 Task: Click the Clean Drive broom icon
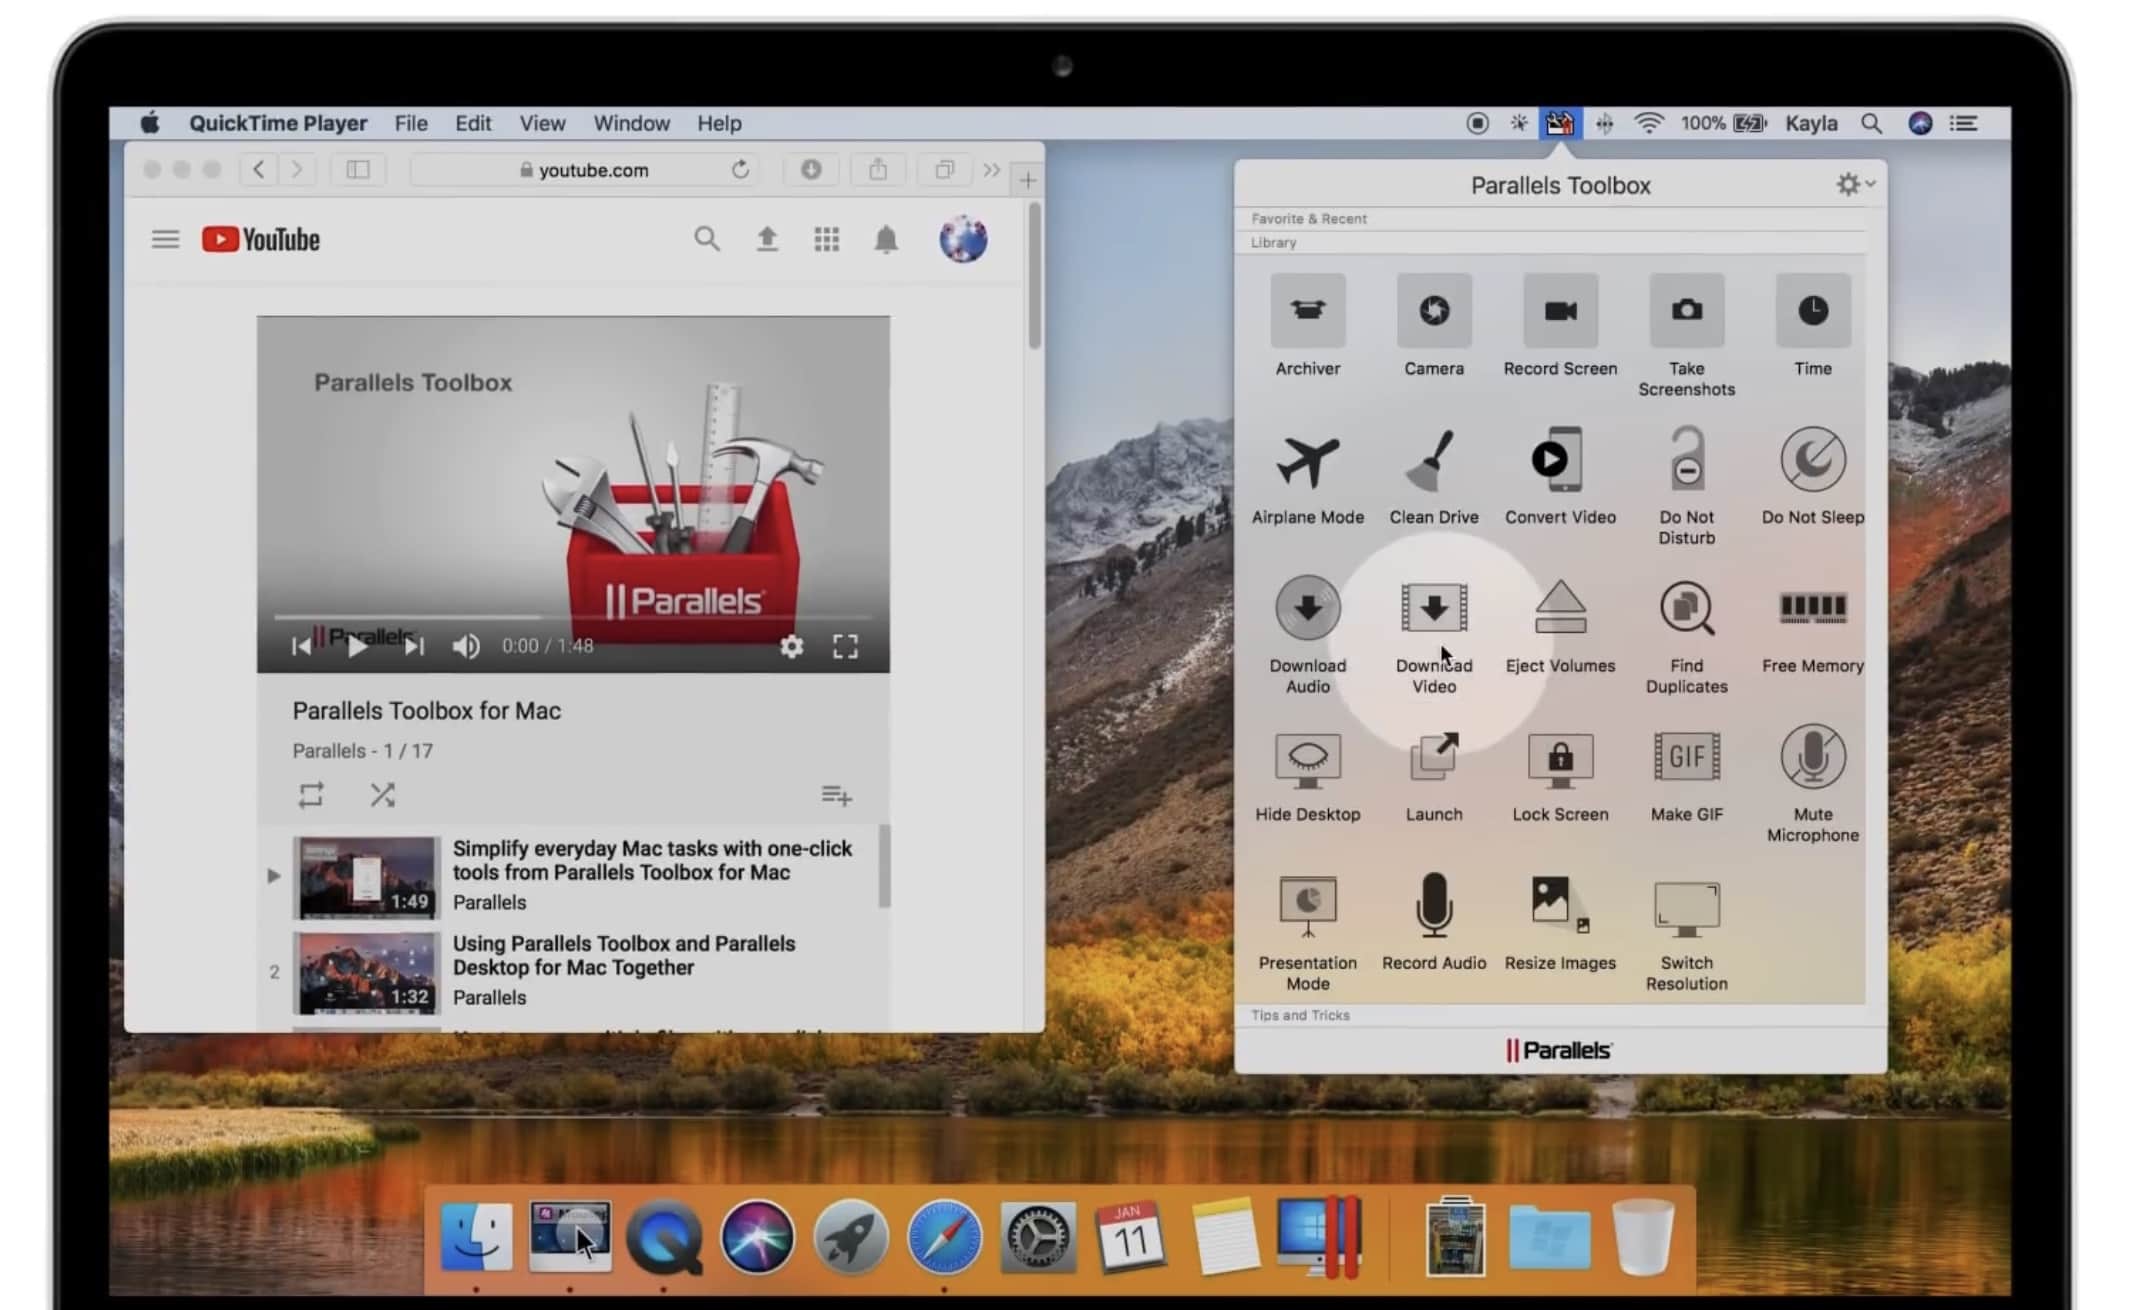point(1433,461)
